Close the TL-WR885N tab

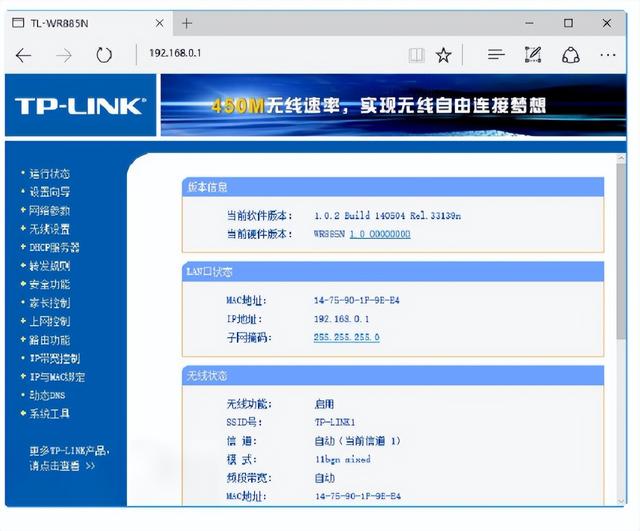click(x=160, y=23)
